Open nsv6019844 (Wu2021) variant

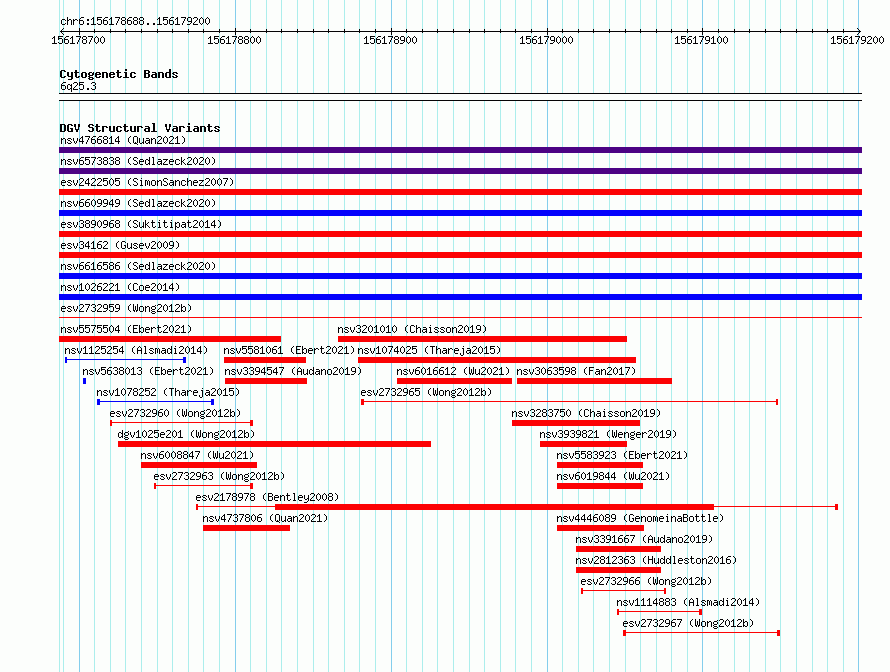click(x=613, y=476)
